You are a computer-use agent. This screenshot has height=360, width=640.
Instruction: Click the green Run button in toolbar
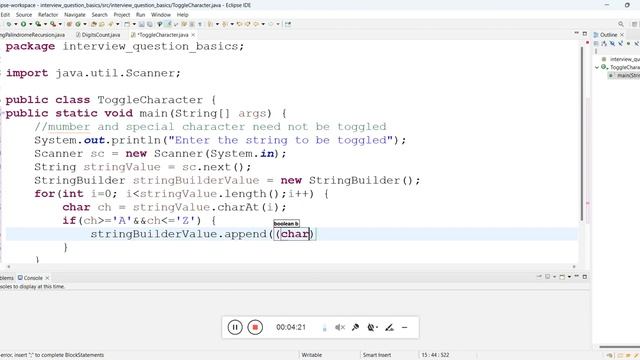pyautogui.click(x=23, y=24)
